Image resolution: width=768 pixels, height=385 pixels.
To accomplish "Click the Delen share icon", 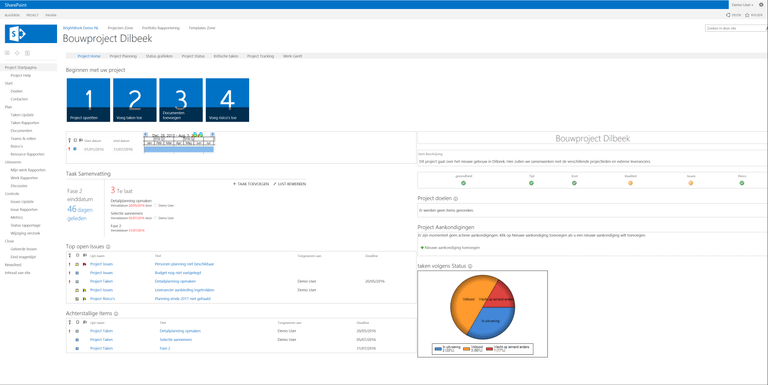I will (x=728, y=15).
